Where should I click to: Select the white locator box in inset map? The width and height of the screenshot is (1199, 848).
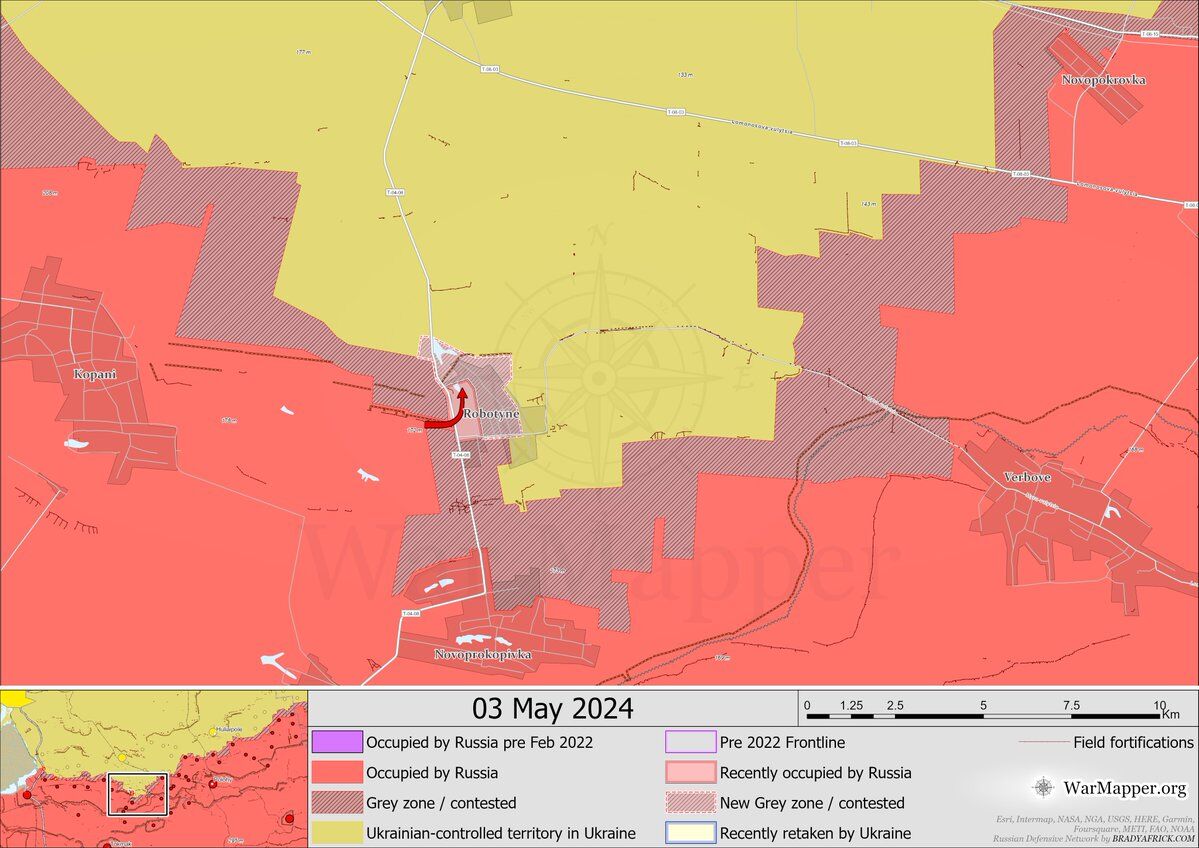[x=137, y=794]
